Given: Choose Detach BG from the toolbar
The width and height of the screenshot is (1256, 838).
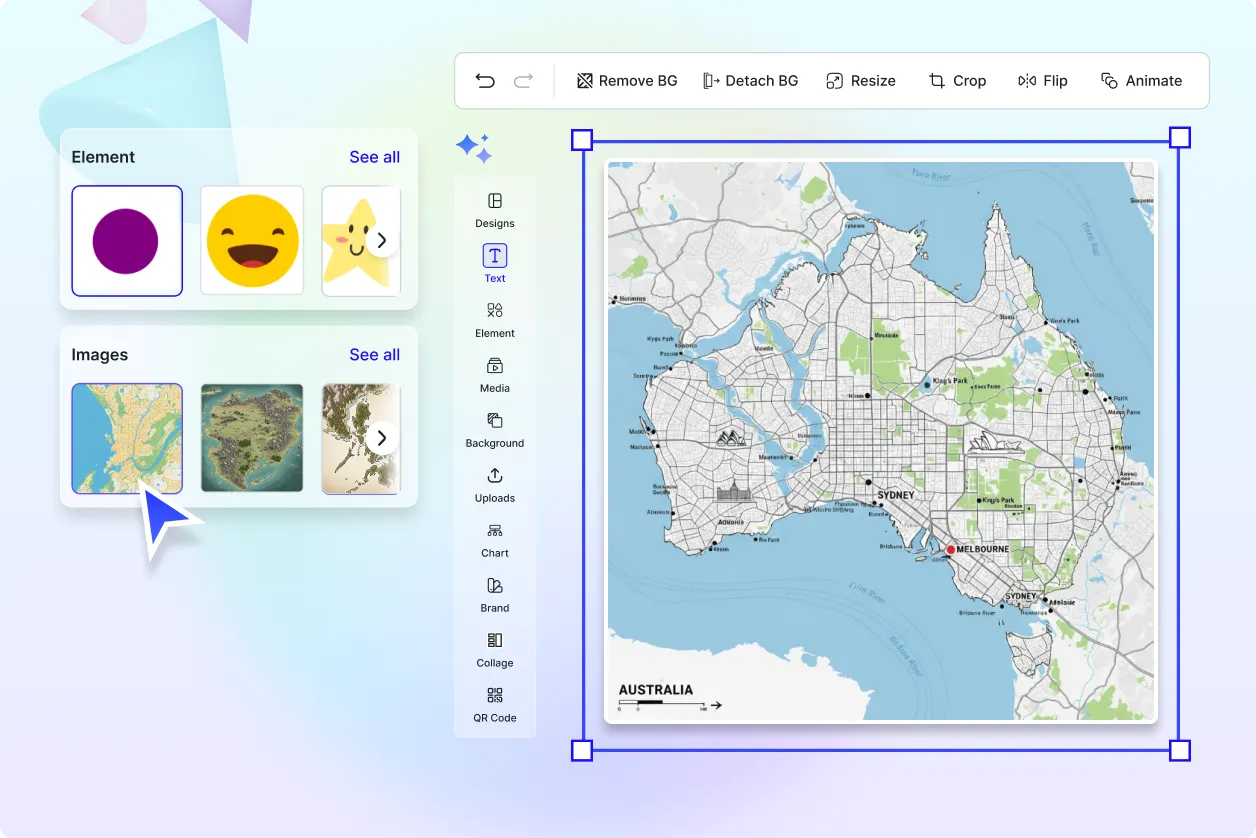Looking at the screenshot, I should [x=750, y=81].
